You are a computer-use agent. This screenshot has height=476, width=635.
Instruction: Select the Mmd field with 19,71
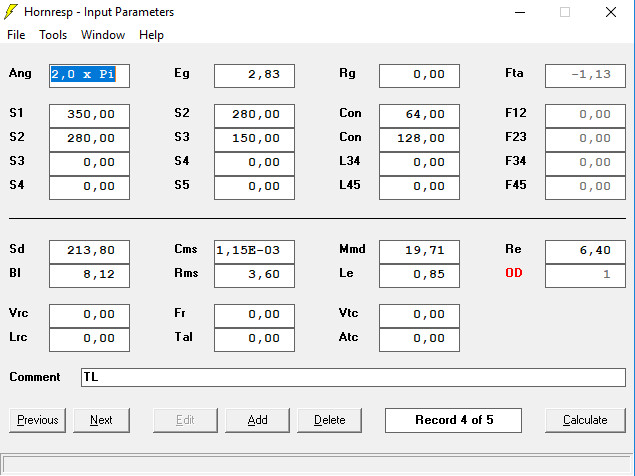point(420,252)
